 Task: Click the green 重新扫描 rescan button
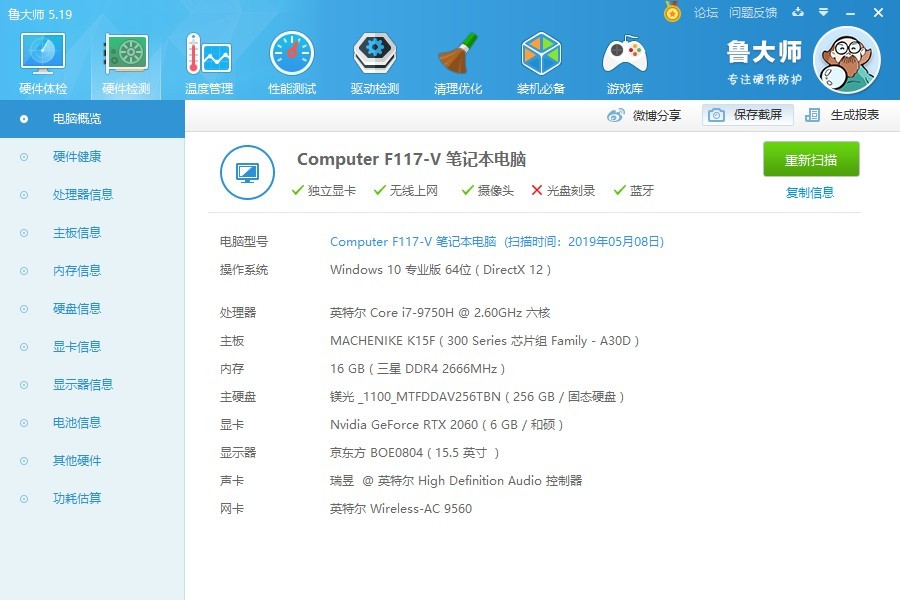pos(811,159)
